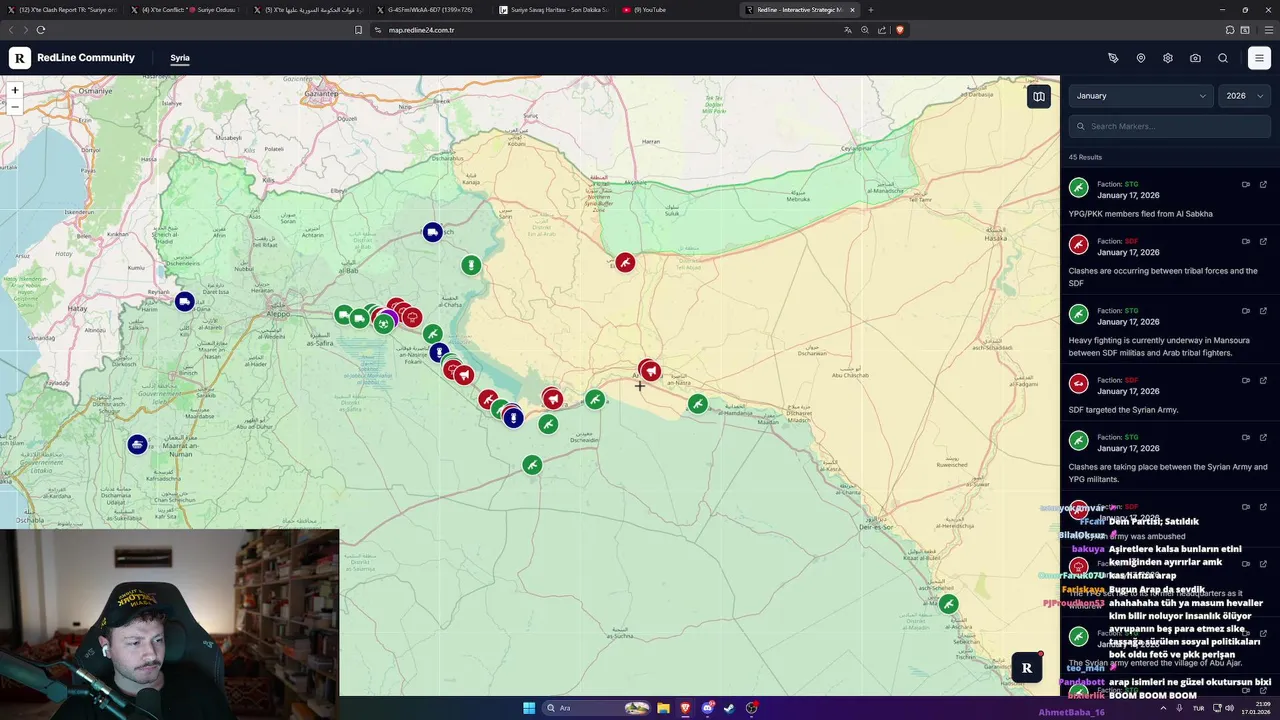
Task: Open video for Syrian Army and YPG clashes entry
Action: (x=1246, y=437)
